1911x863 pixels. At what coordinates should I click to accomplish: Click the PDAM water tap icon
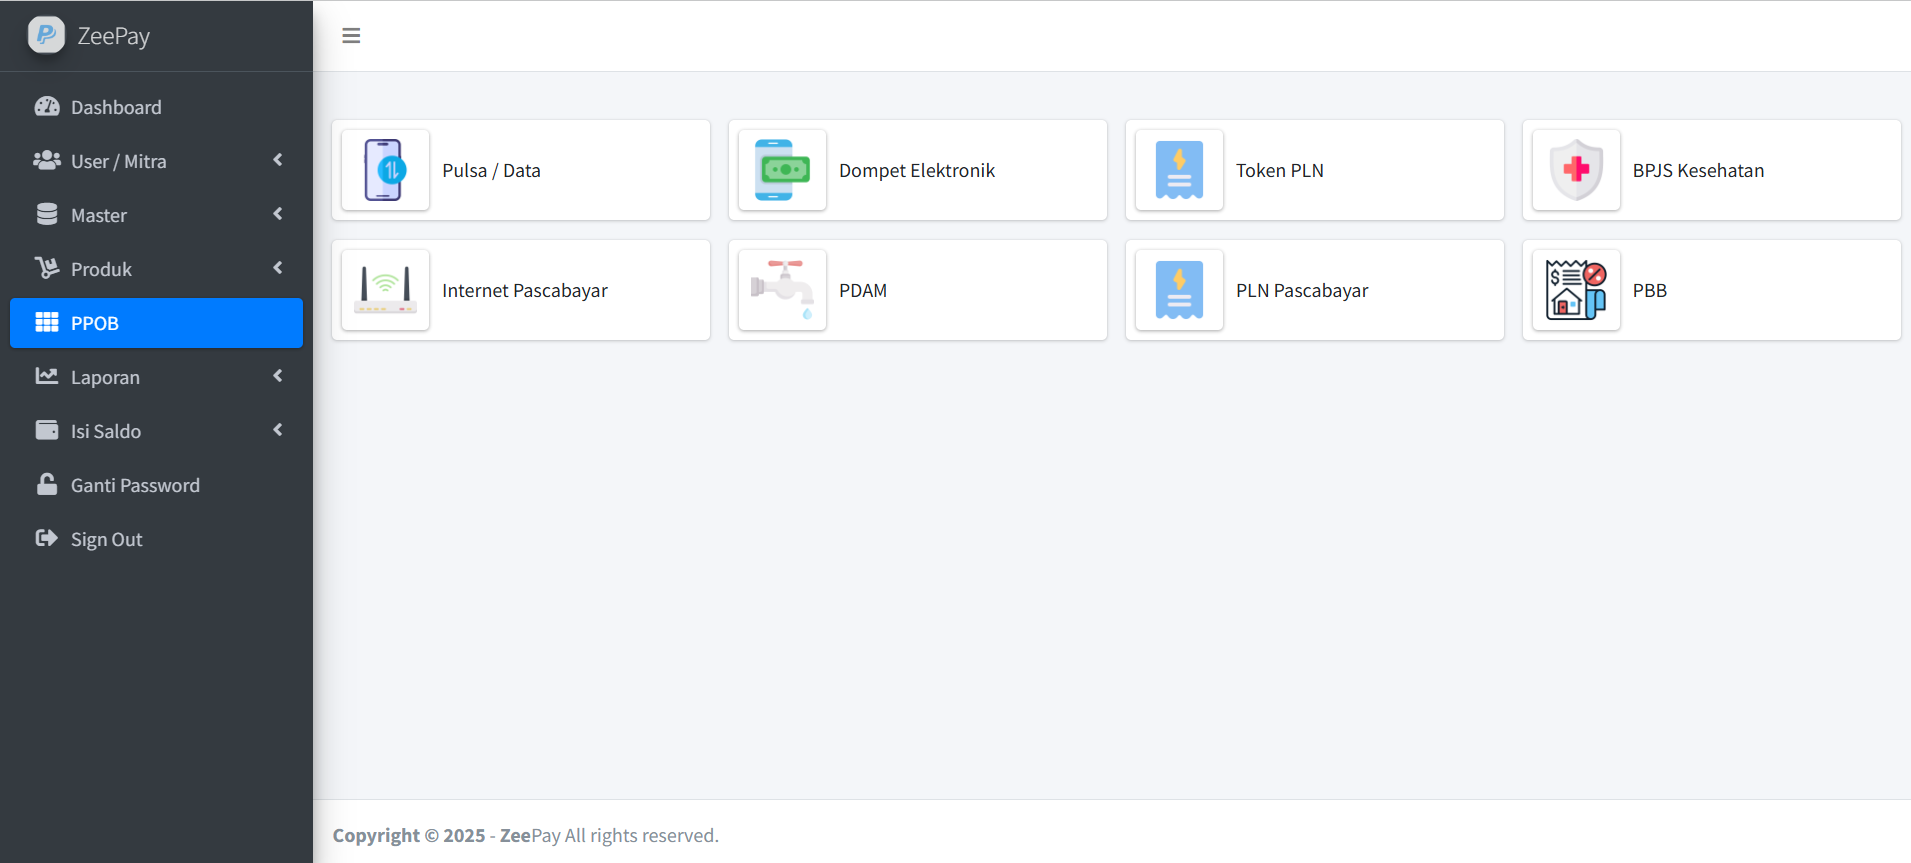tap(782, 290)
